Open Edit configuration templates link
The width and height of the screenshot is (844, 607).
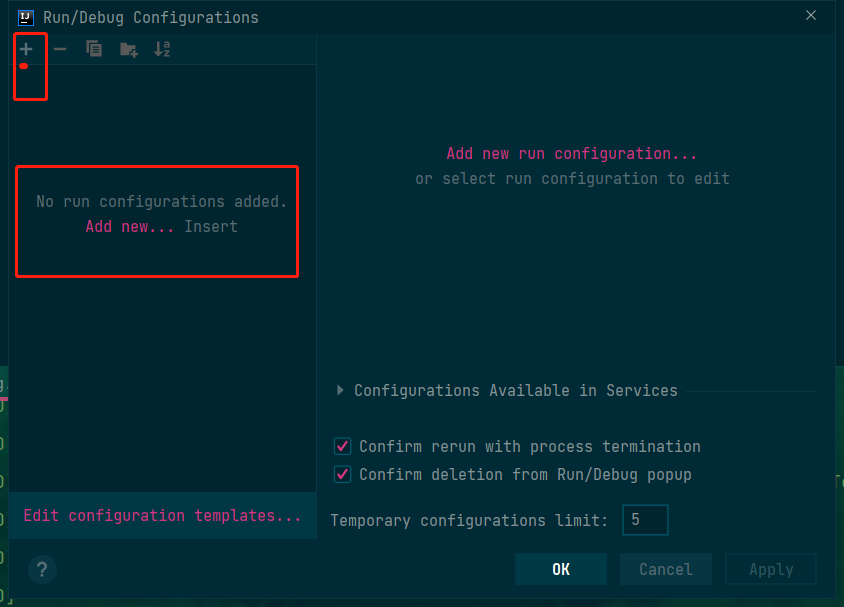162,516
